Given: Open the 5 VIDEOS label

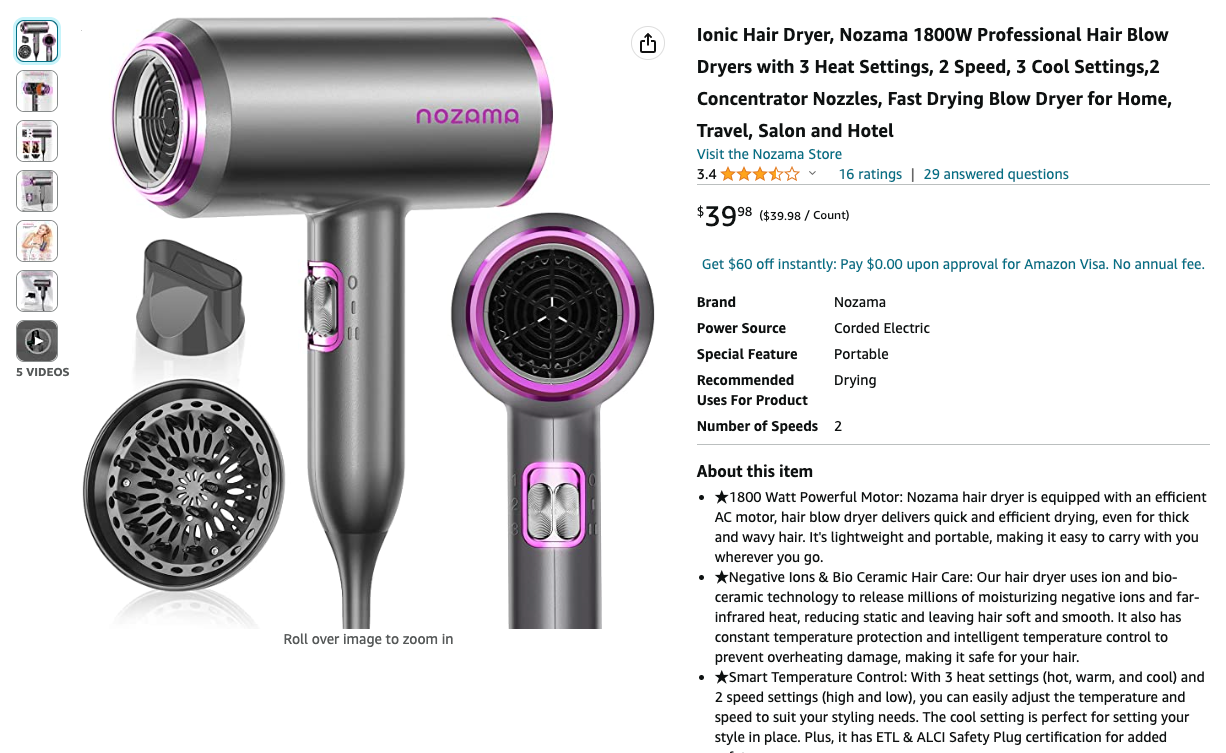Looking at the screenshot, I should 43,372.
